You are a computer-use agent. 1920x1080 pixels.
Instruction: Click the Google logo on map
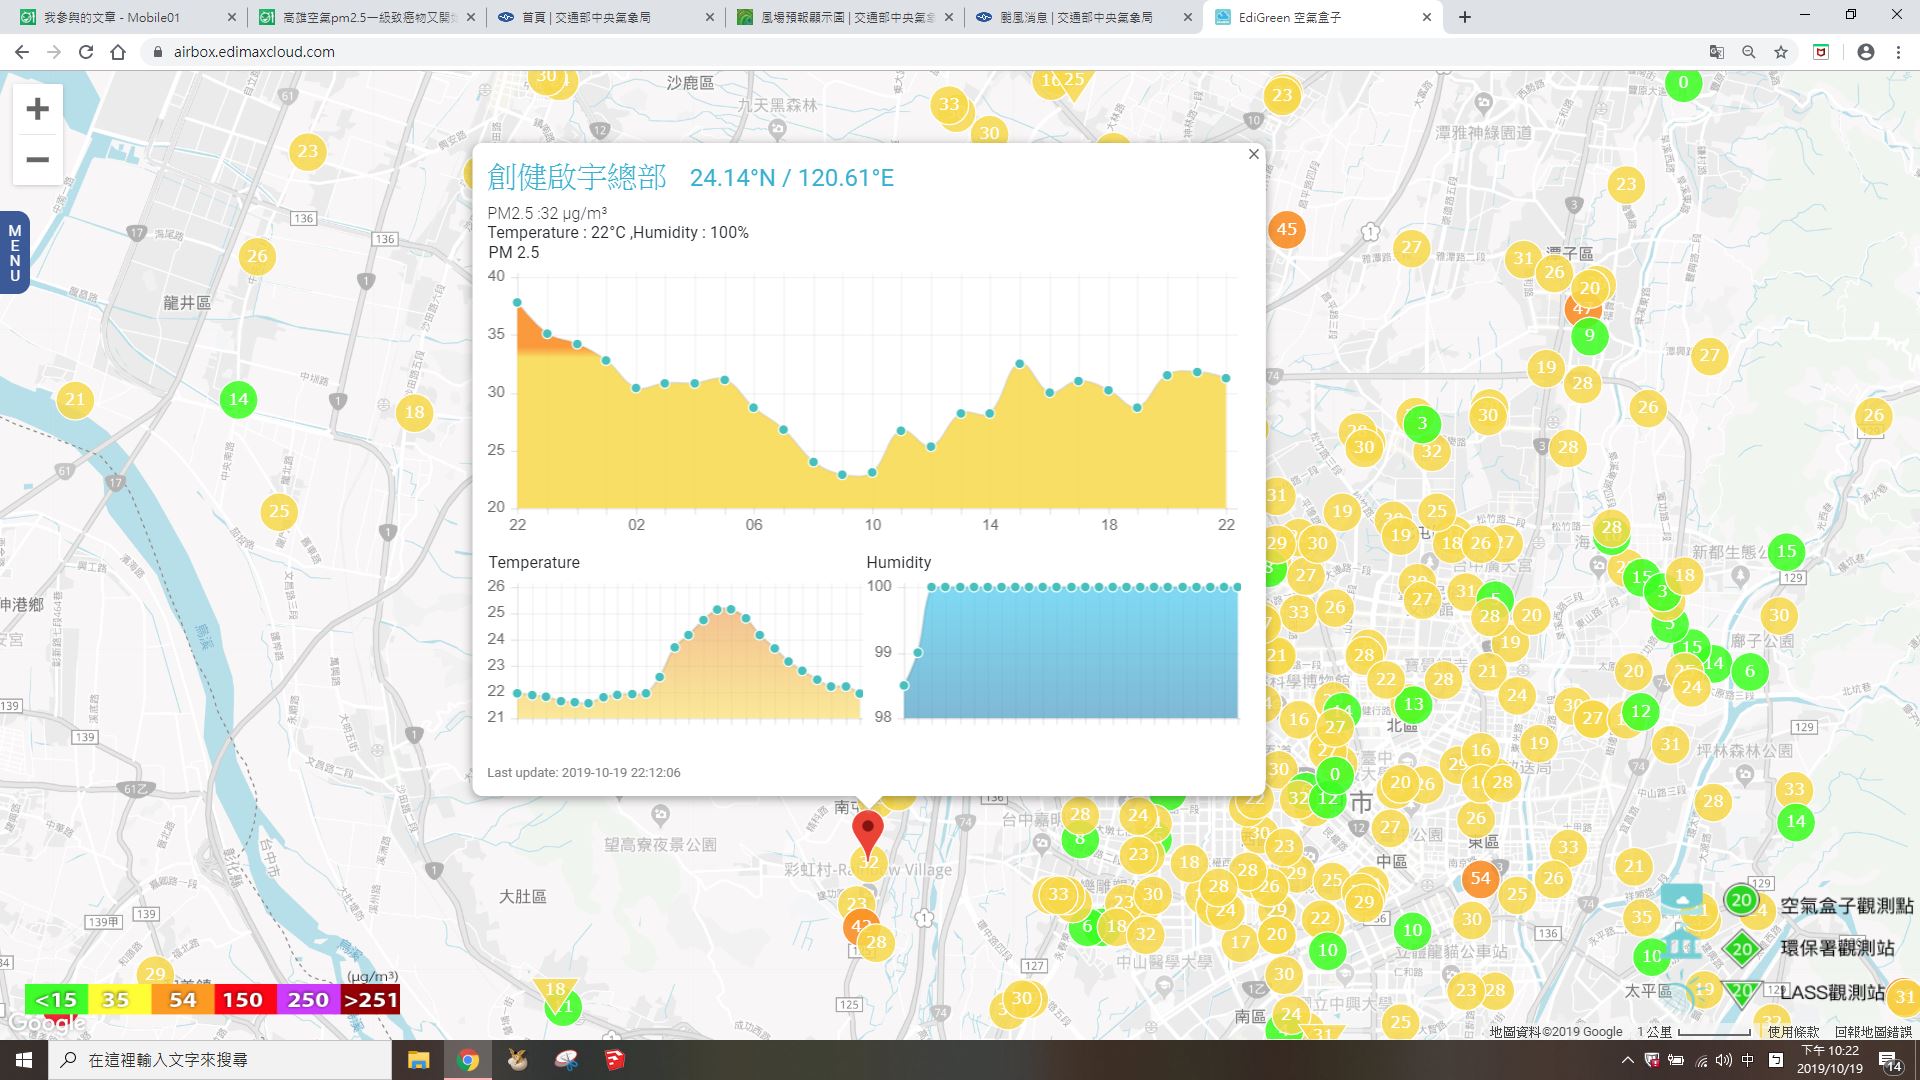tap(46, 1023)
